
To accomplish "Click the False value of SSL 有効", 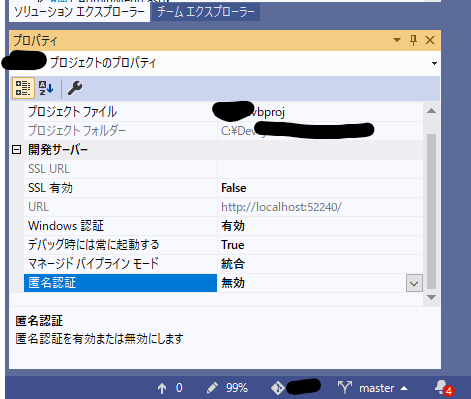I will point(234,188).
